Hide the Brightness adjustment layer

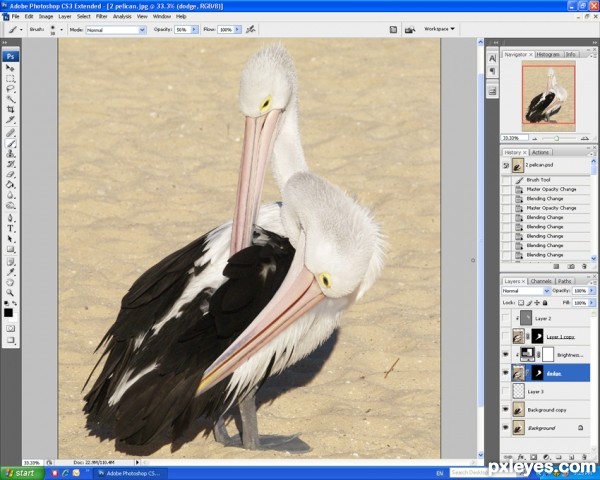506,355
